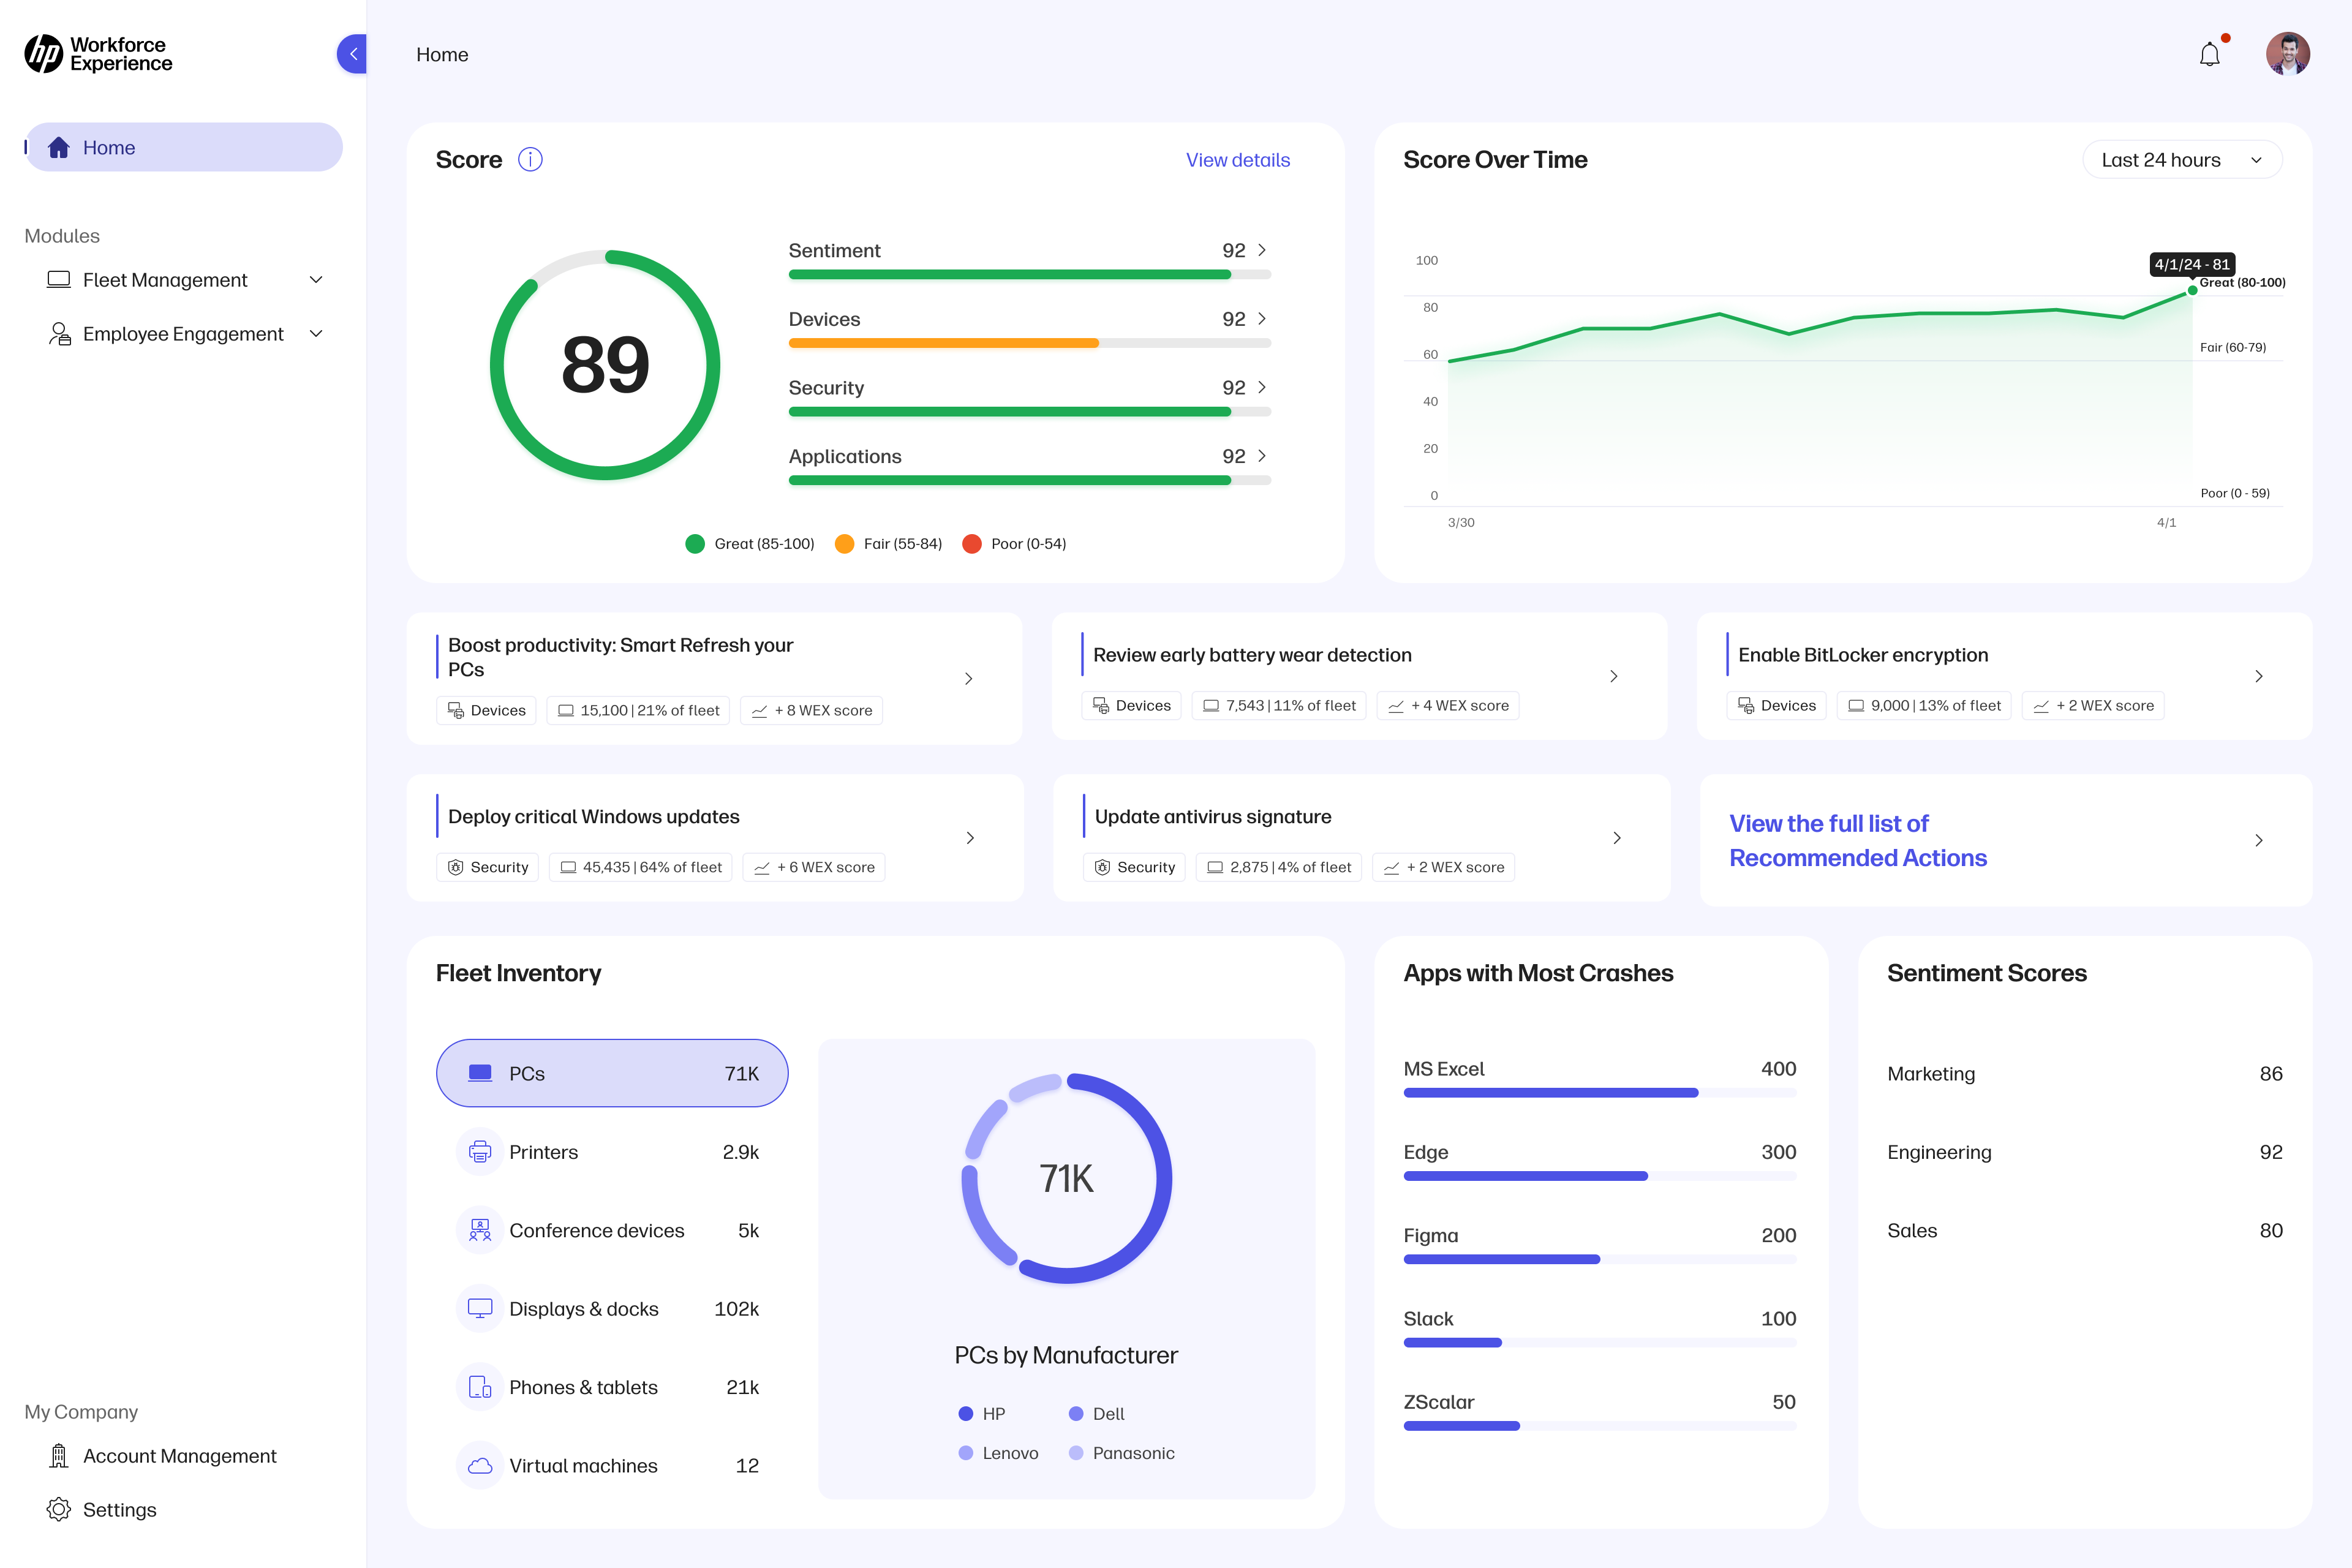The height and width of the screenshot is (1568, 2352).
Task: Click the 71K PCs by Manufacturer donut
Action: point(1067,1178)
